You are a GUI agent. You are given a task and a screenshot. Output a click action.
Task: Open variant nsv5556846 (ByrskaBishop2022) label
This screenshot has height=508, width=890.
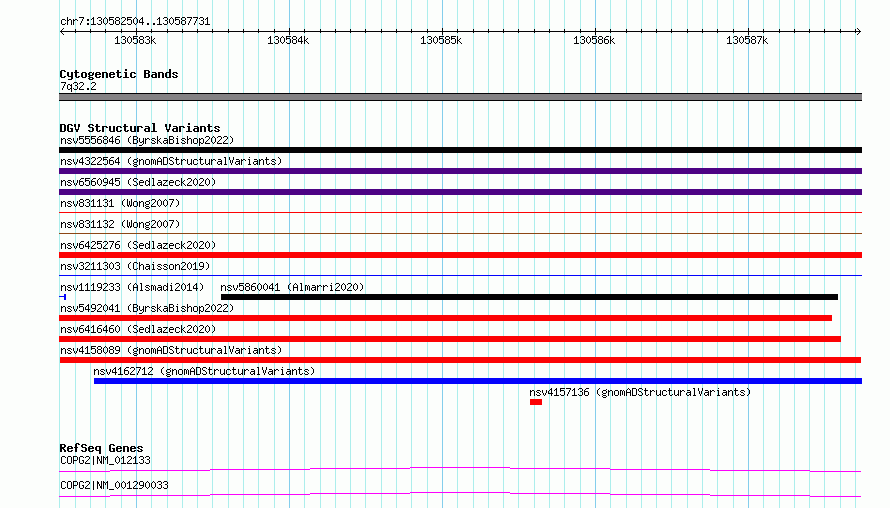coord(147,140)
